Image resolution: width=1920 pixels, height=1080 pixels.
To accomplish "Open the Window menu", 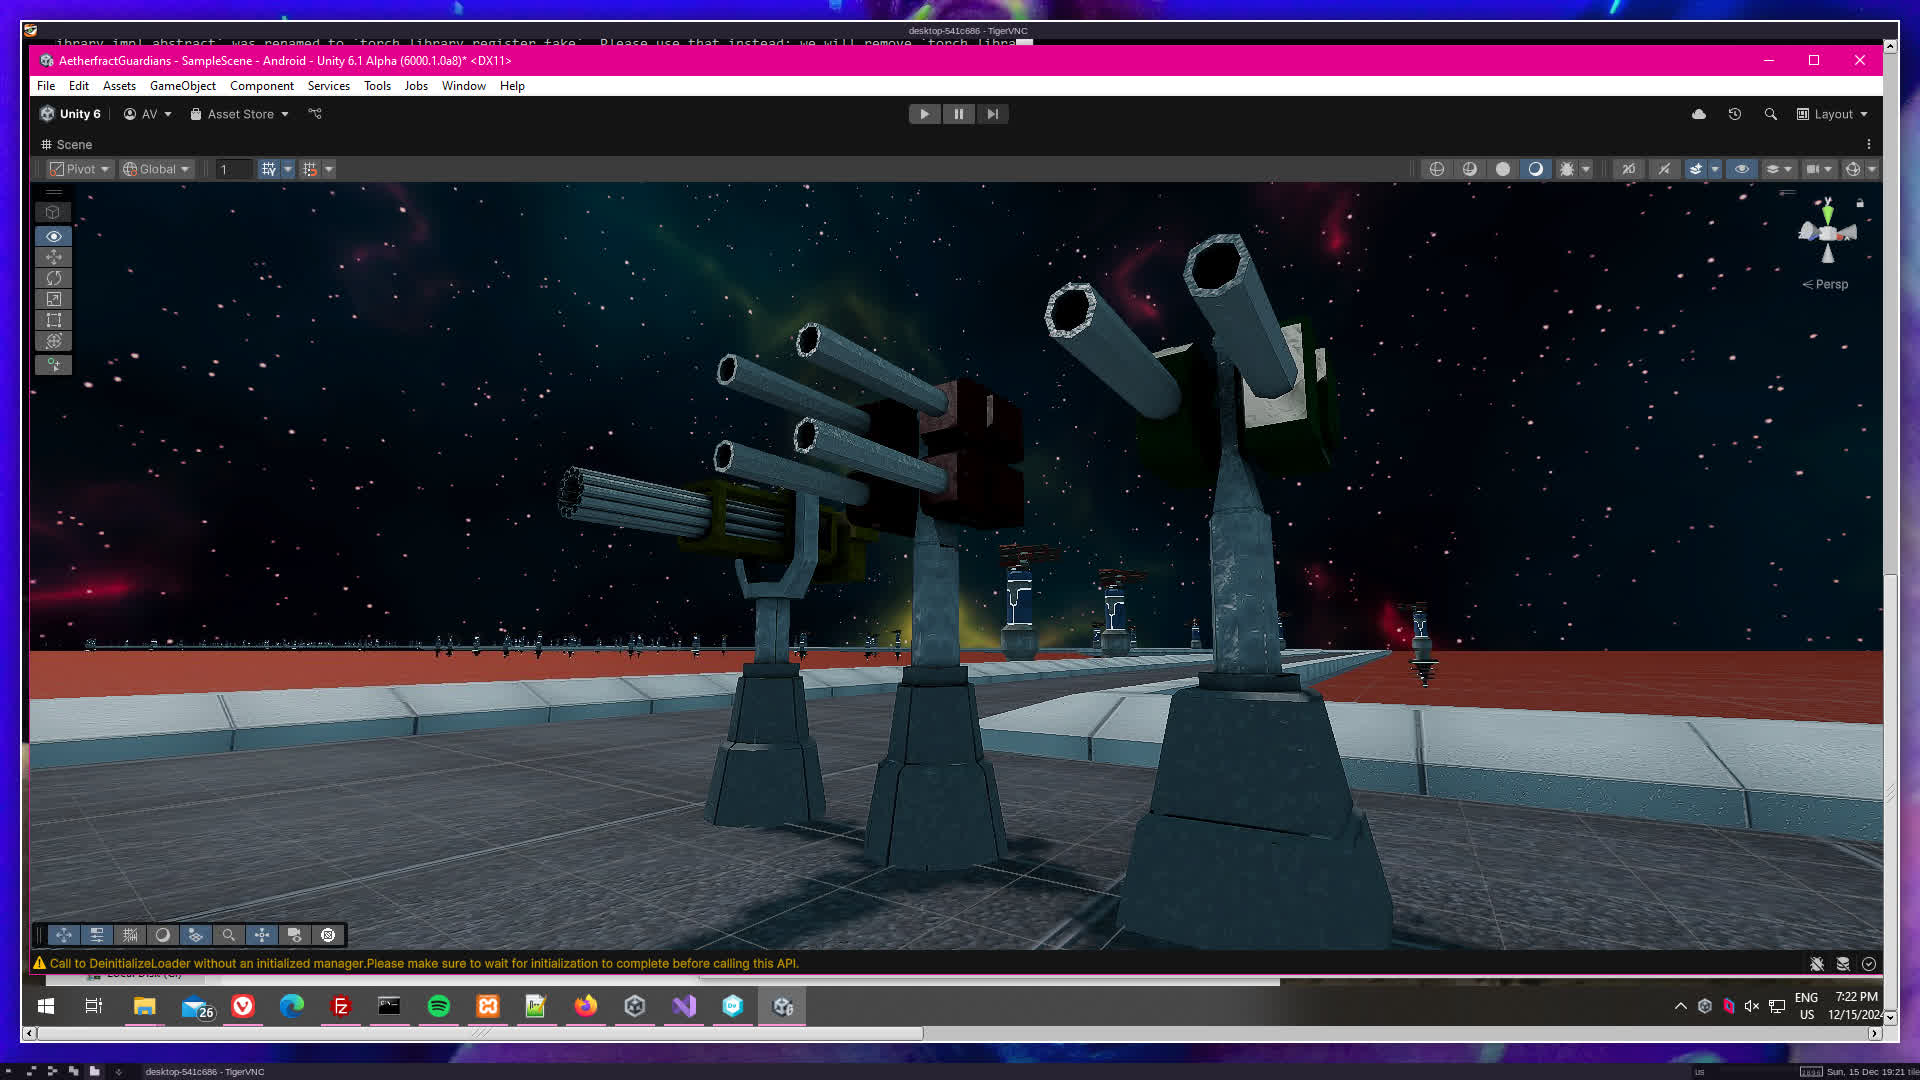I will 463,86.
